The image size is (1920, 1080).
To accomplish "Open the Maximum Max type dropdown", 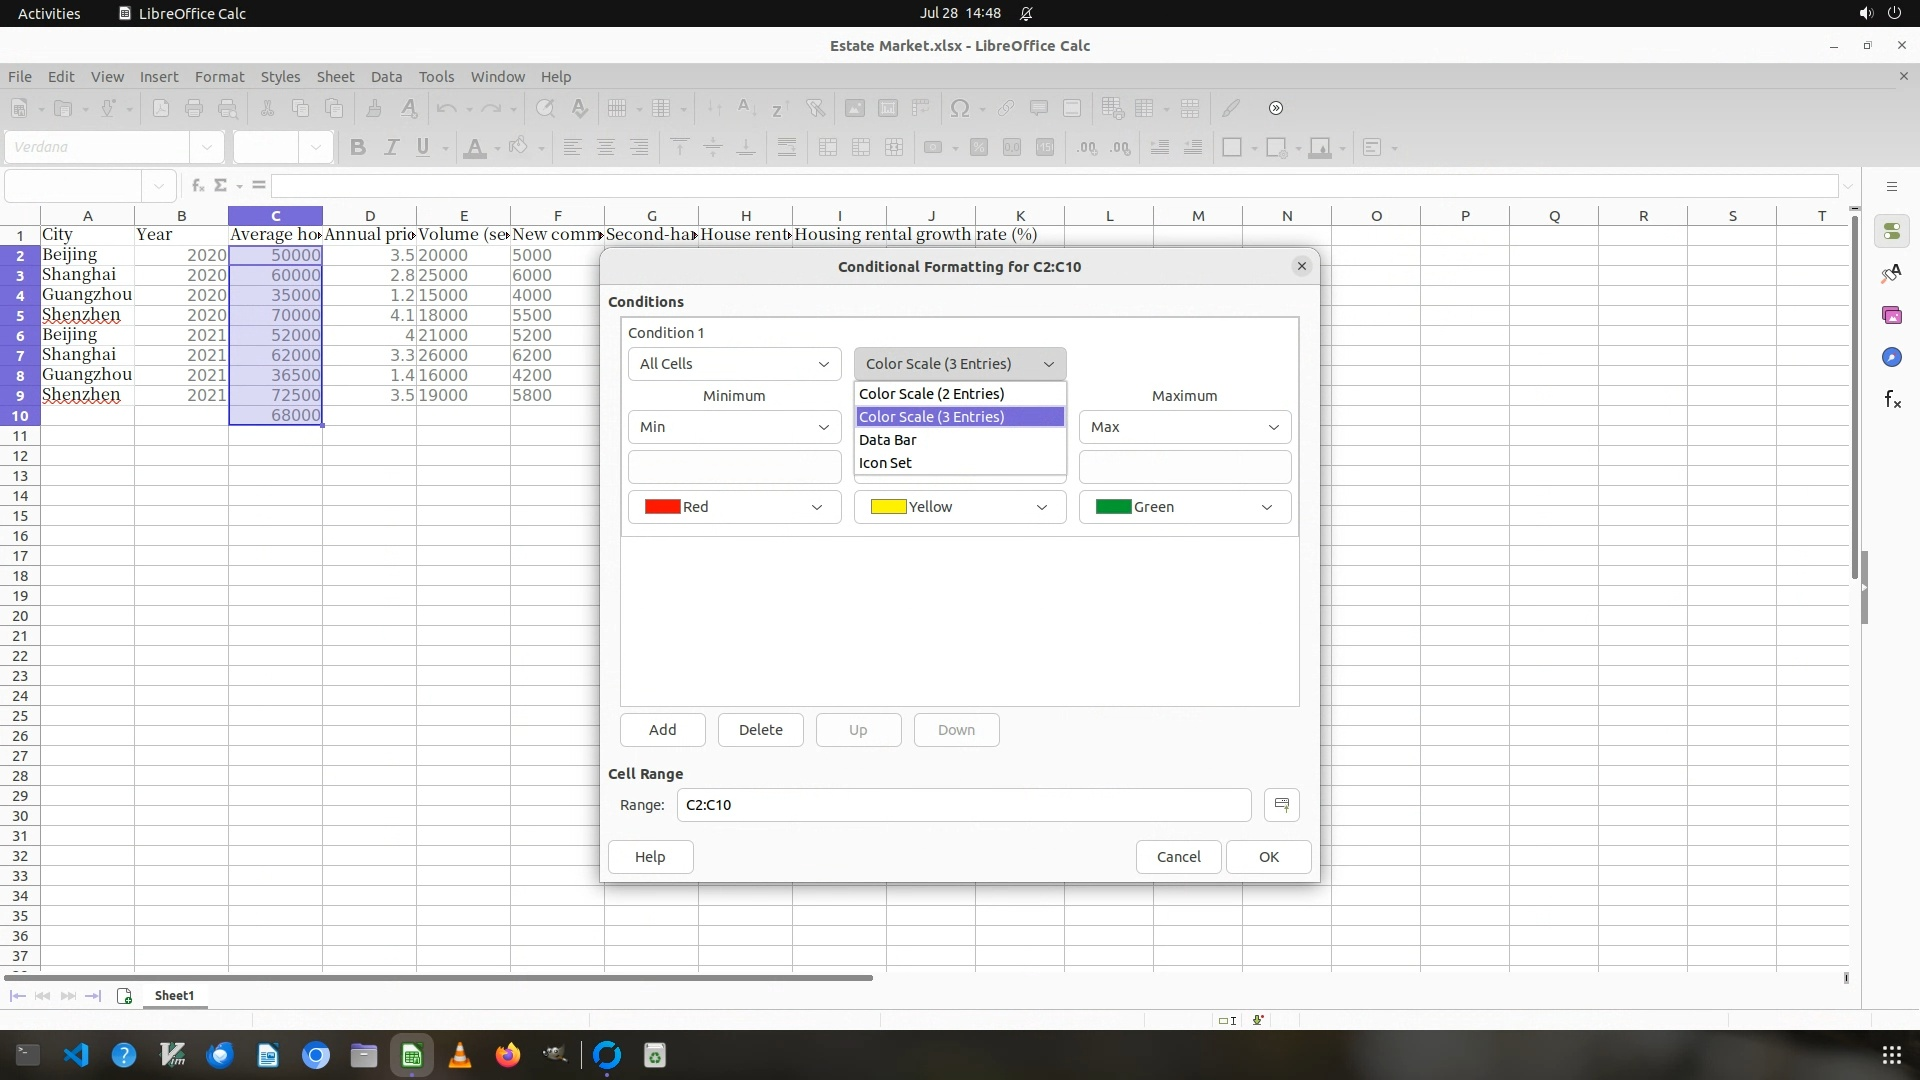I will (1184, 427).
